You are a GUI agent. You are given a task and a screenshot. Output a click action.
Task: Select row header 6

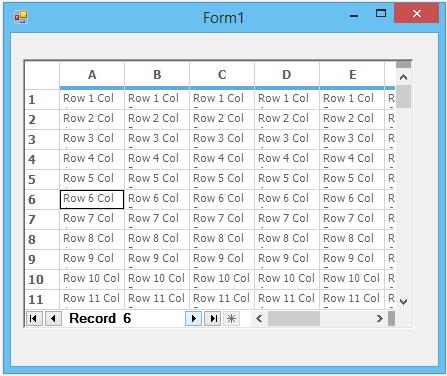[x=42, y=199]
